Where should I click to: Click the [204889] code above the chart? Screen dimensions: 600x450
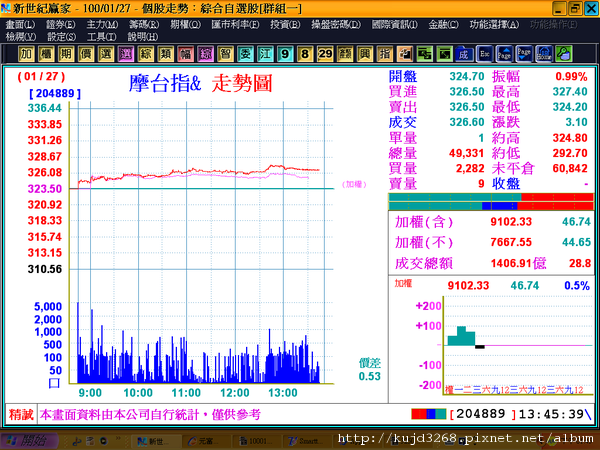(55, 93)
